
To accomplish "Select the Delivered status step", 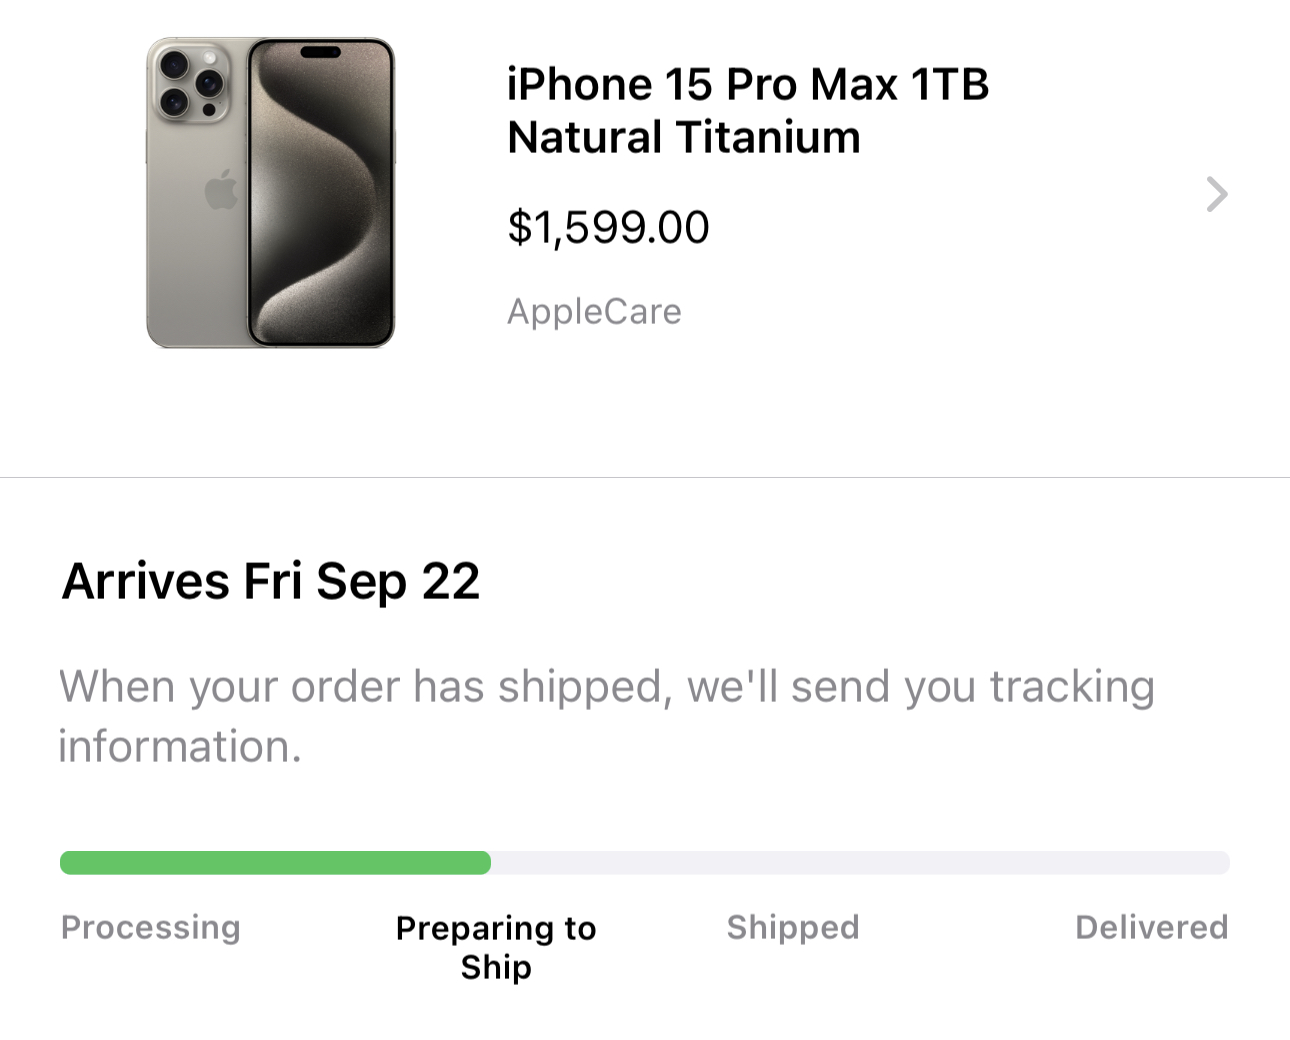I will [1152, 927].
